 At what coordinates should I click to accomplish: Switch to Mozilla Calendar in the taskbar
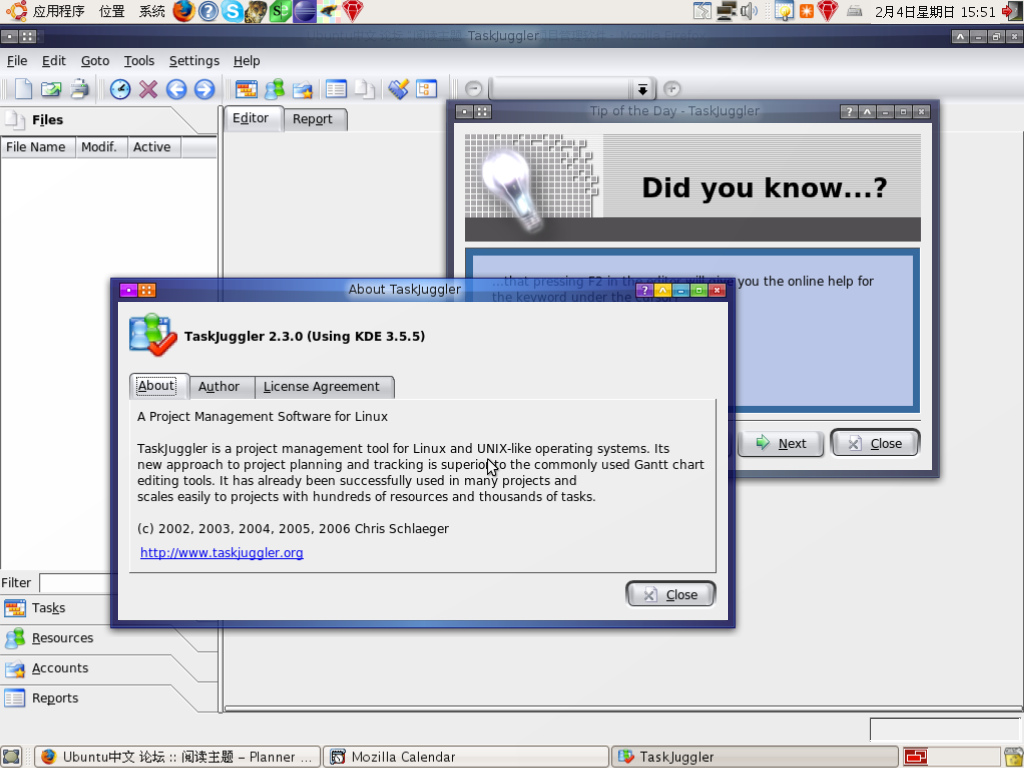(x=466, y=757)
